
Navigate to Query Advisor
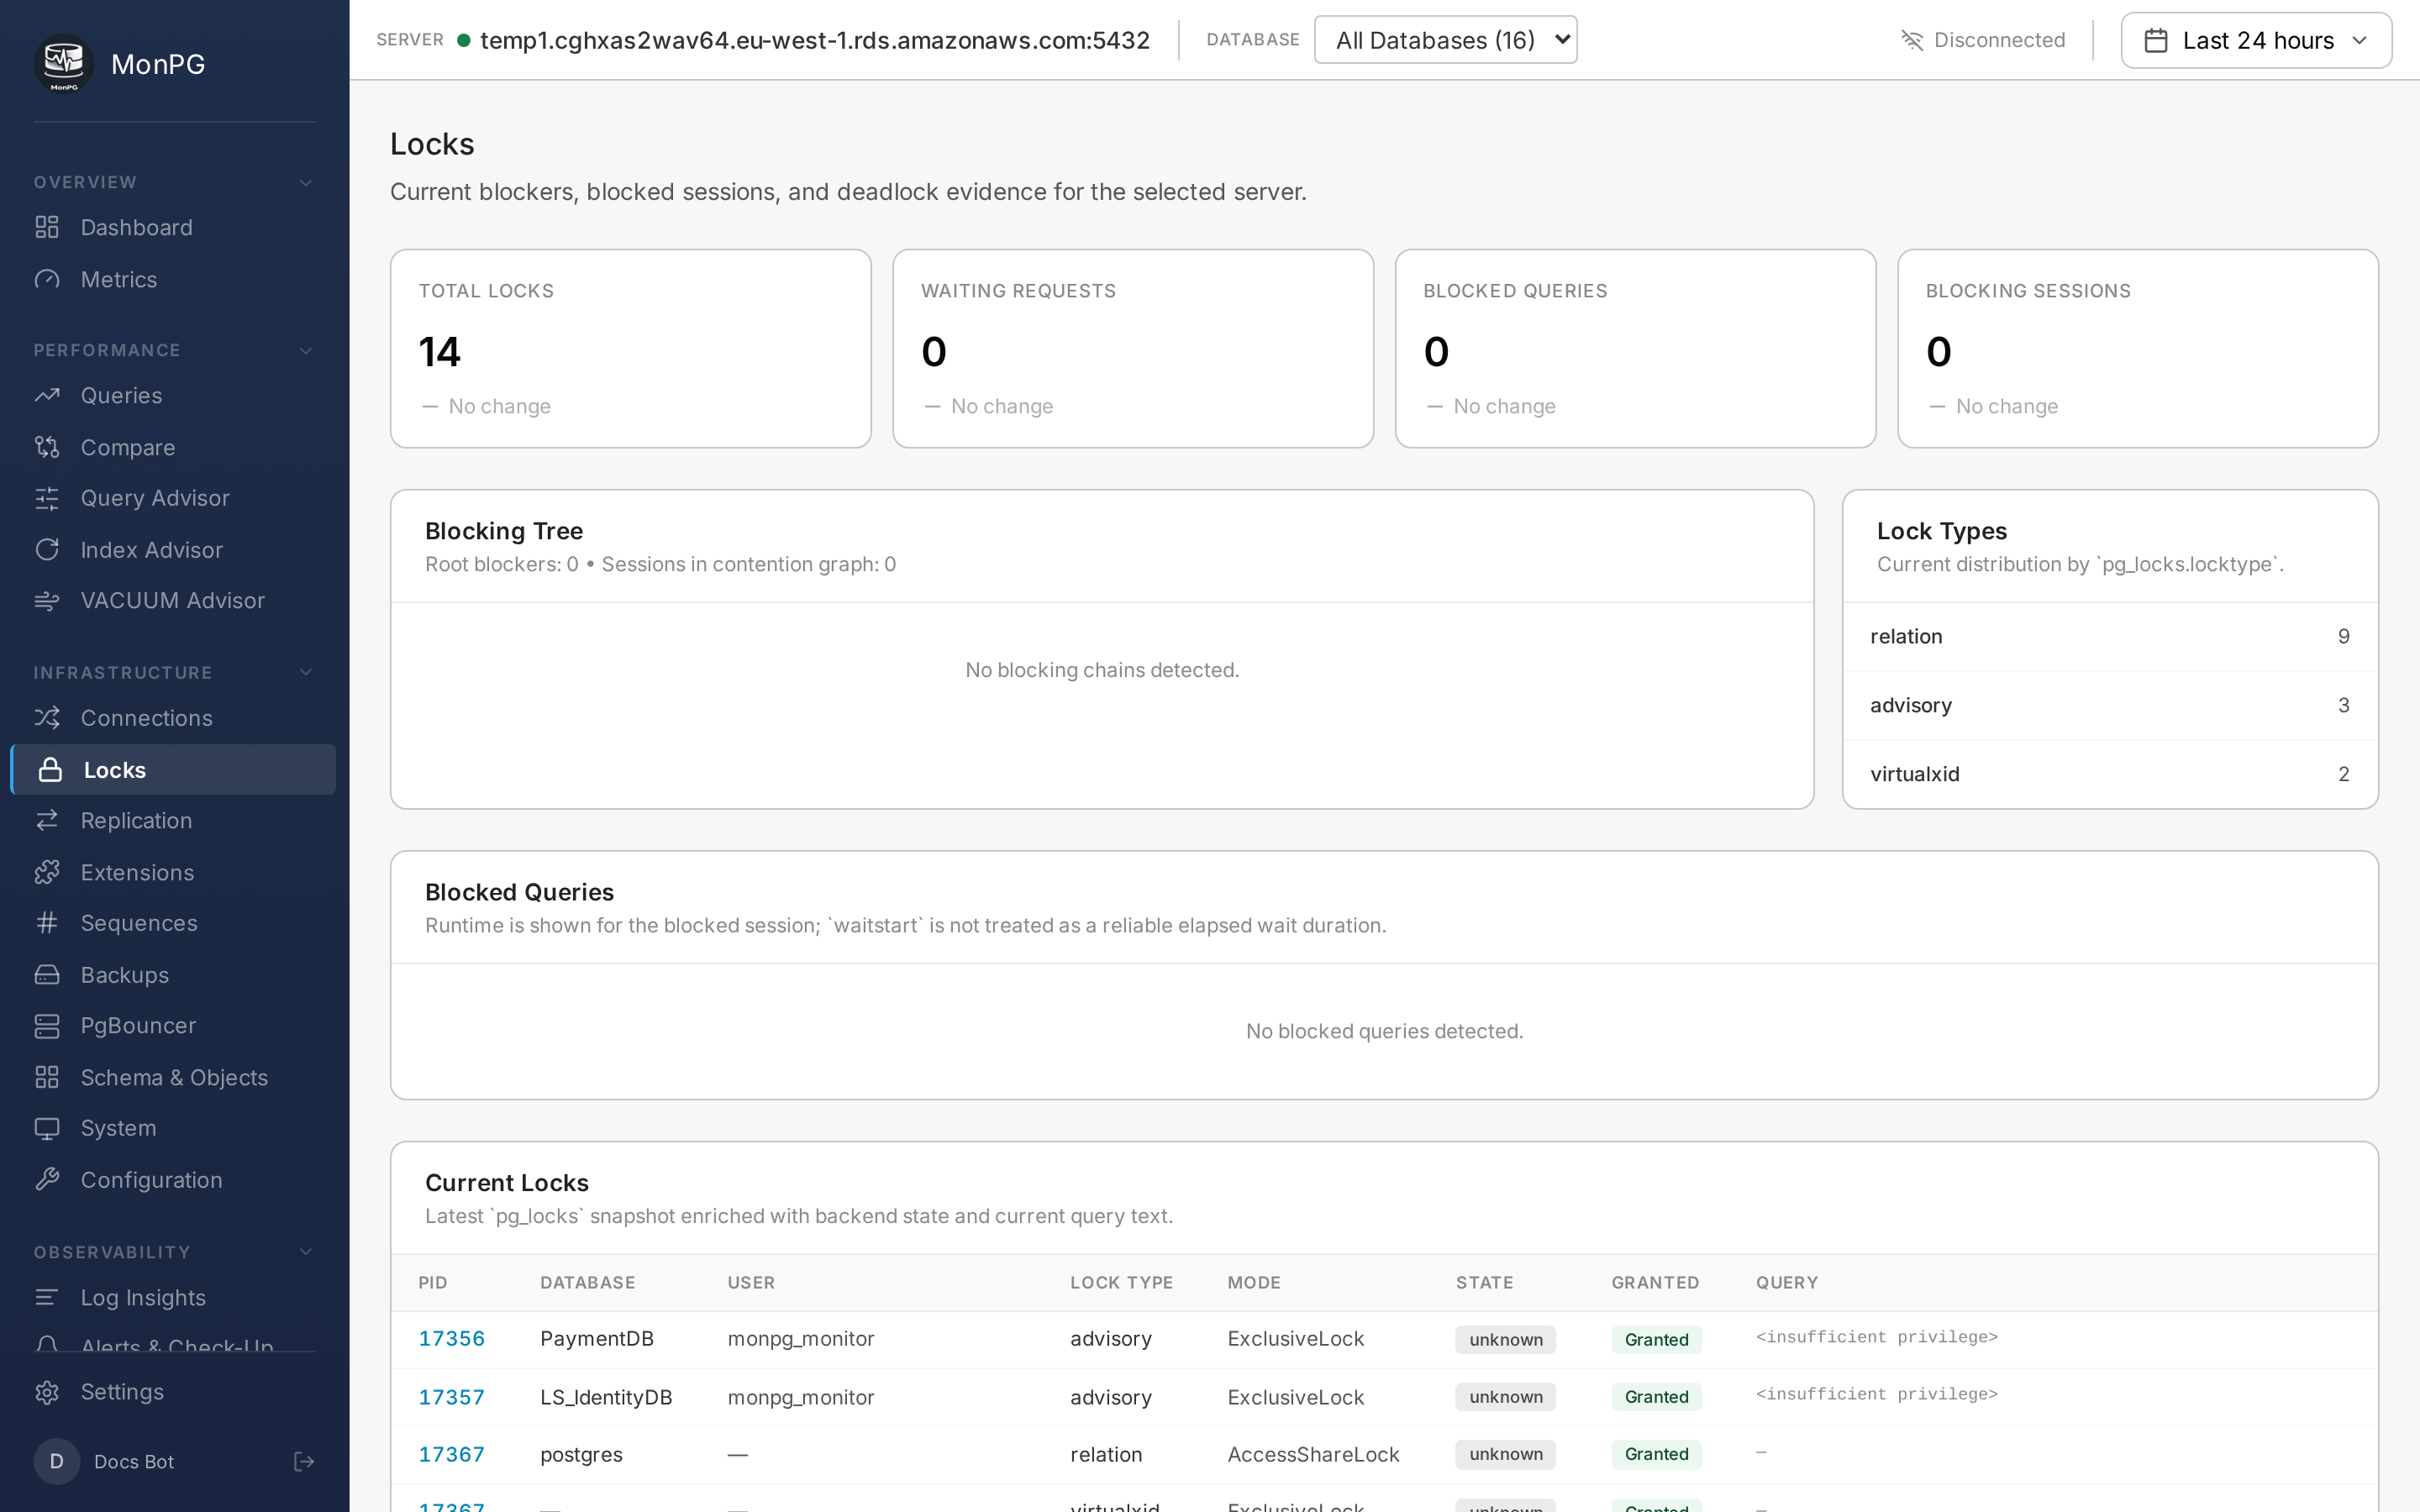174,498
